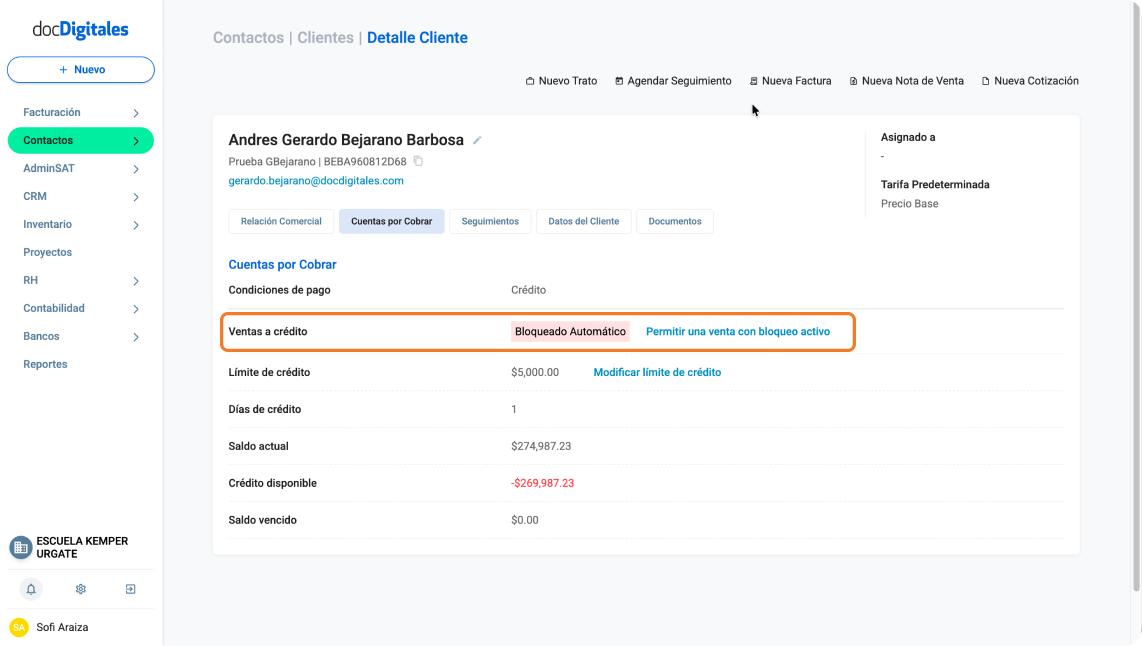Click the page icon of Nueva Cotización
The image size is (1142, 646).
click(x=985, y=81)
